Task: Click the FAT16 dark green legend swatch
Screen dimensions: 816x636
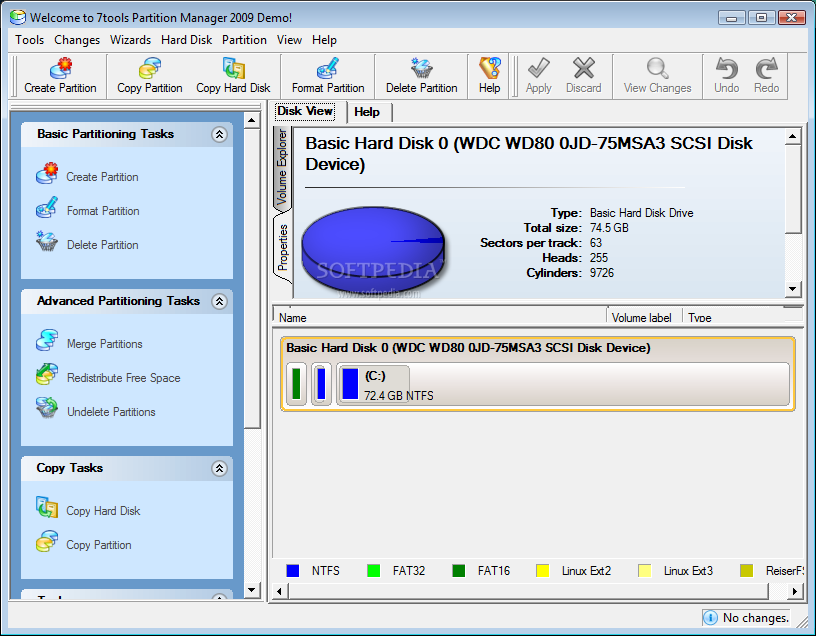Action: pyautogui.click(x=458, y=571)
